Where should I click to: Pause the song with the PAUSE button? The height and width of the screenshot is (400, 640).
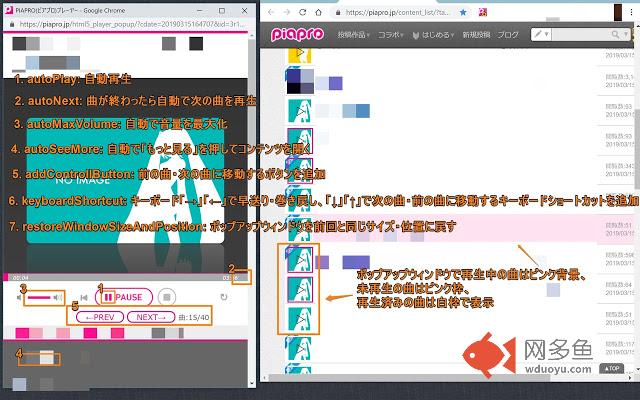tap(124, 297)
